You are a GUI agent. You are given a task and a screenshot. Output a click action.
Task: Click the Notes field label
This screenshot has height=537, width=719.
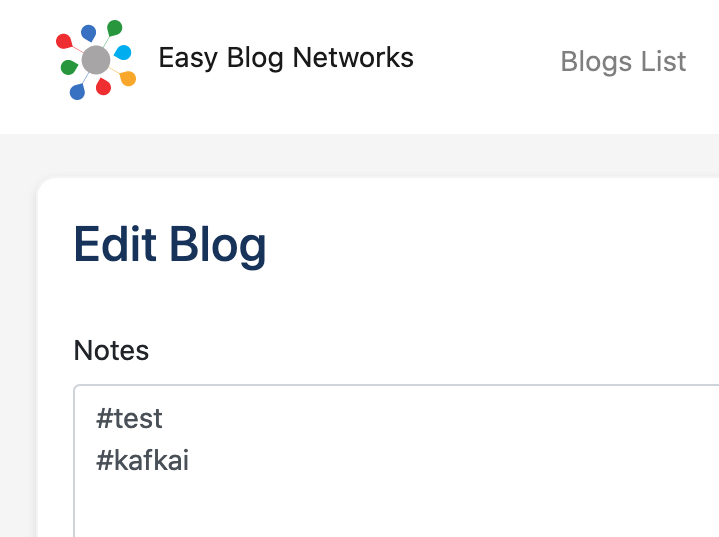click(111, 350)
